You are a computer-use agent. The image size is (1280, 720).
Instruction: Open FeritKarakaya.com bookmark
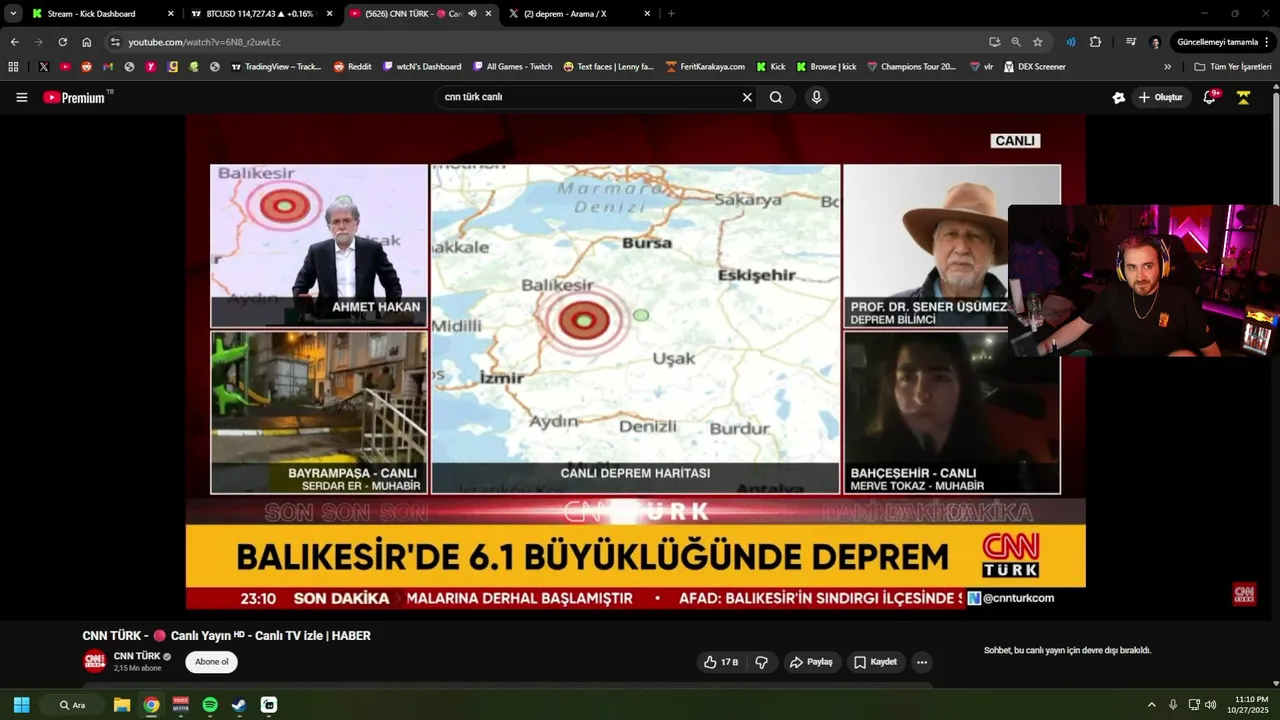pyautogui.click(x=705, y=67)
